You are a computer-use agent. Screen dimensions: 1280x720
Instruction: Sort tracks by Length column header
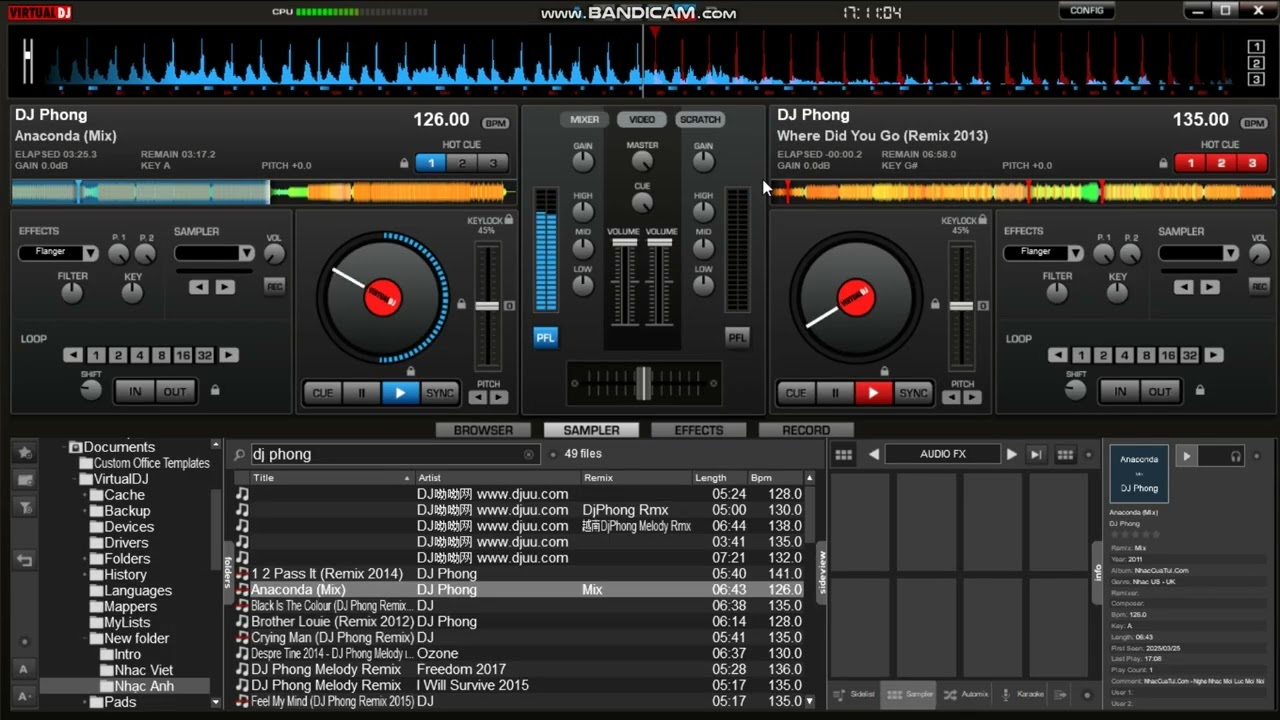pyautogui.click(x=718, y=478)
